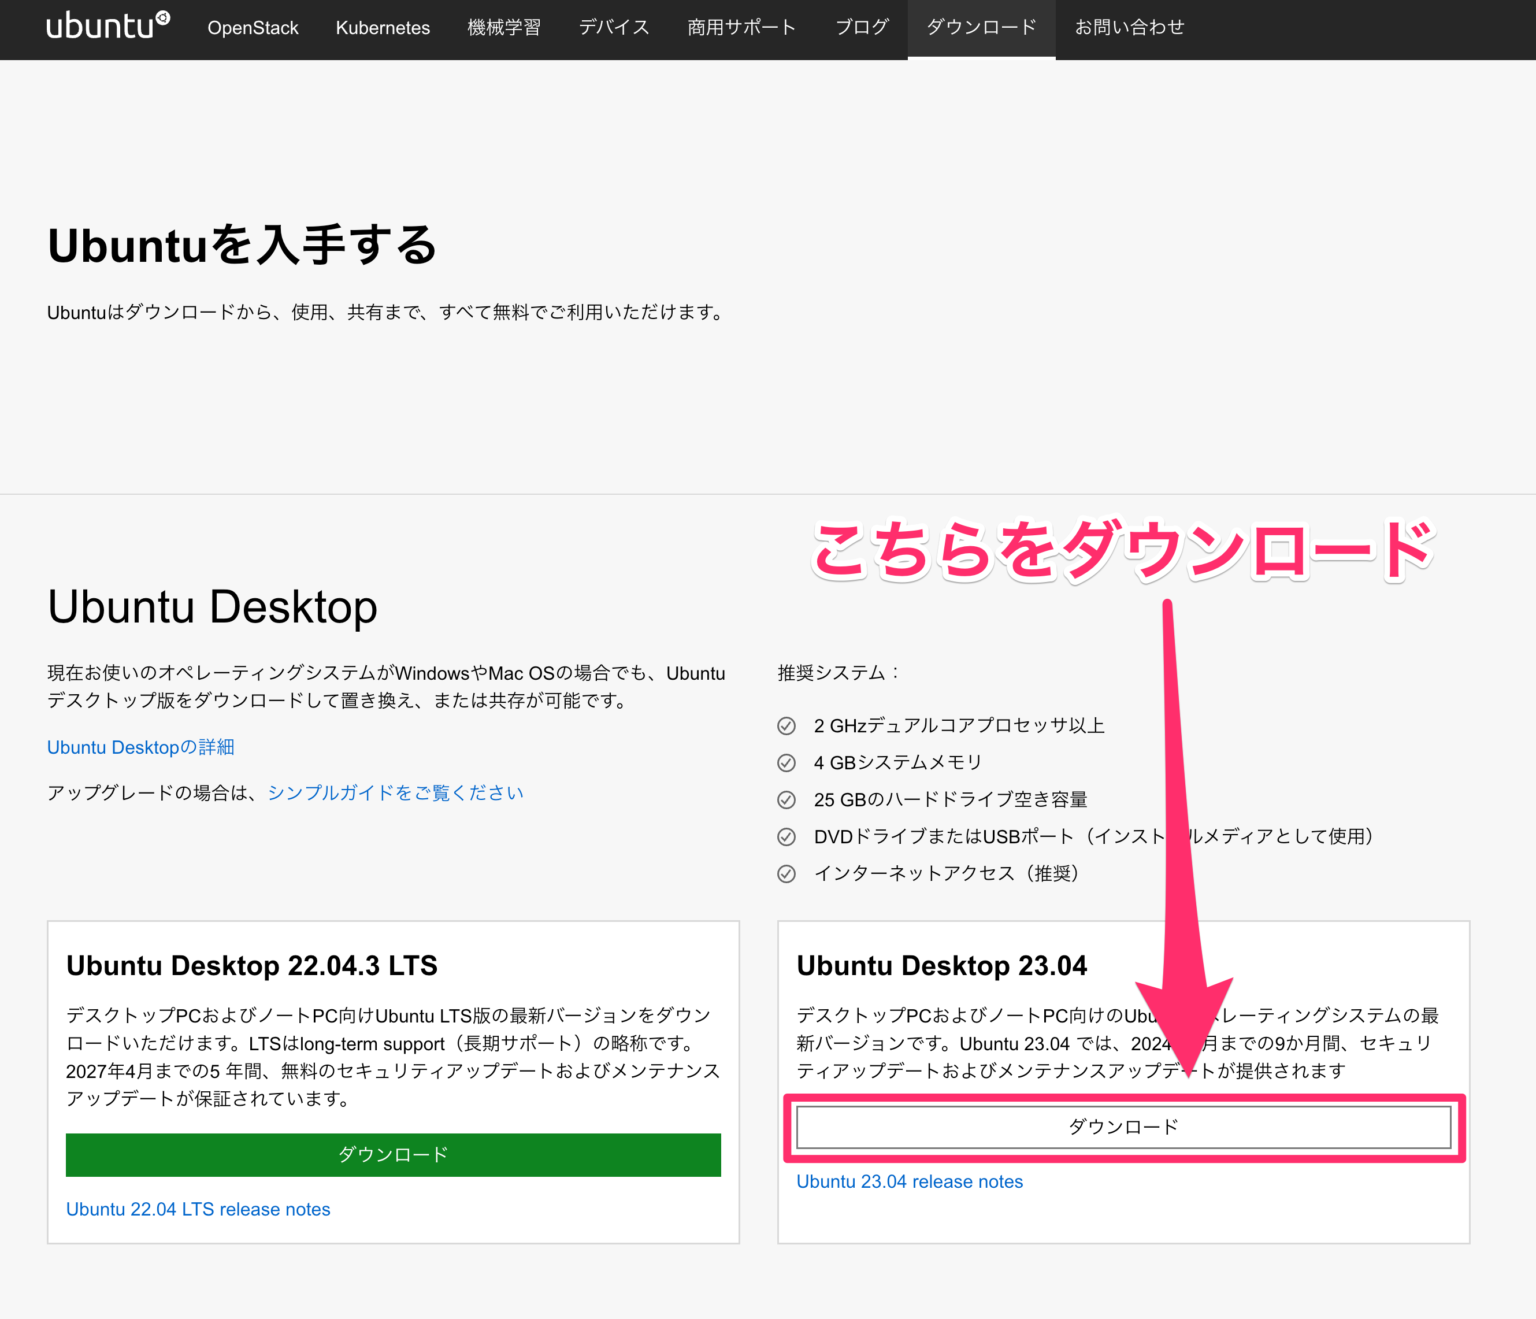The width and height of the screenshot is (1536, 1319).
Task: Click the Ubuntu Desktopの詳細 link
Action: point(139,747)
